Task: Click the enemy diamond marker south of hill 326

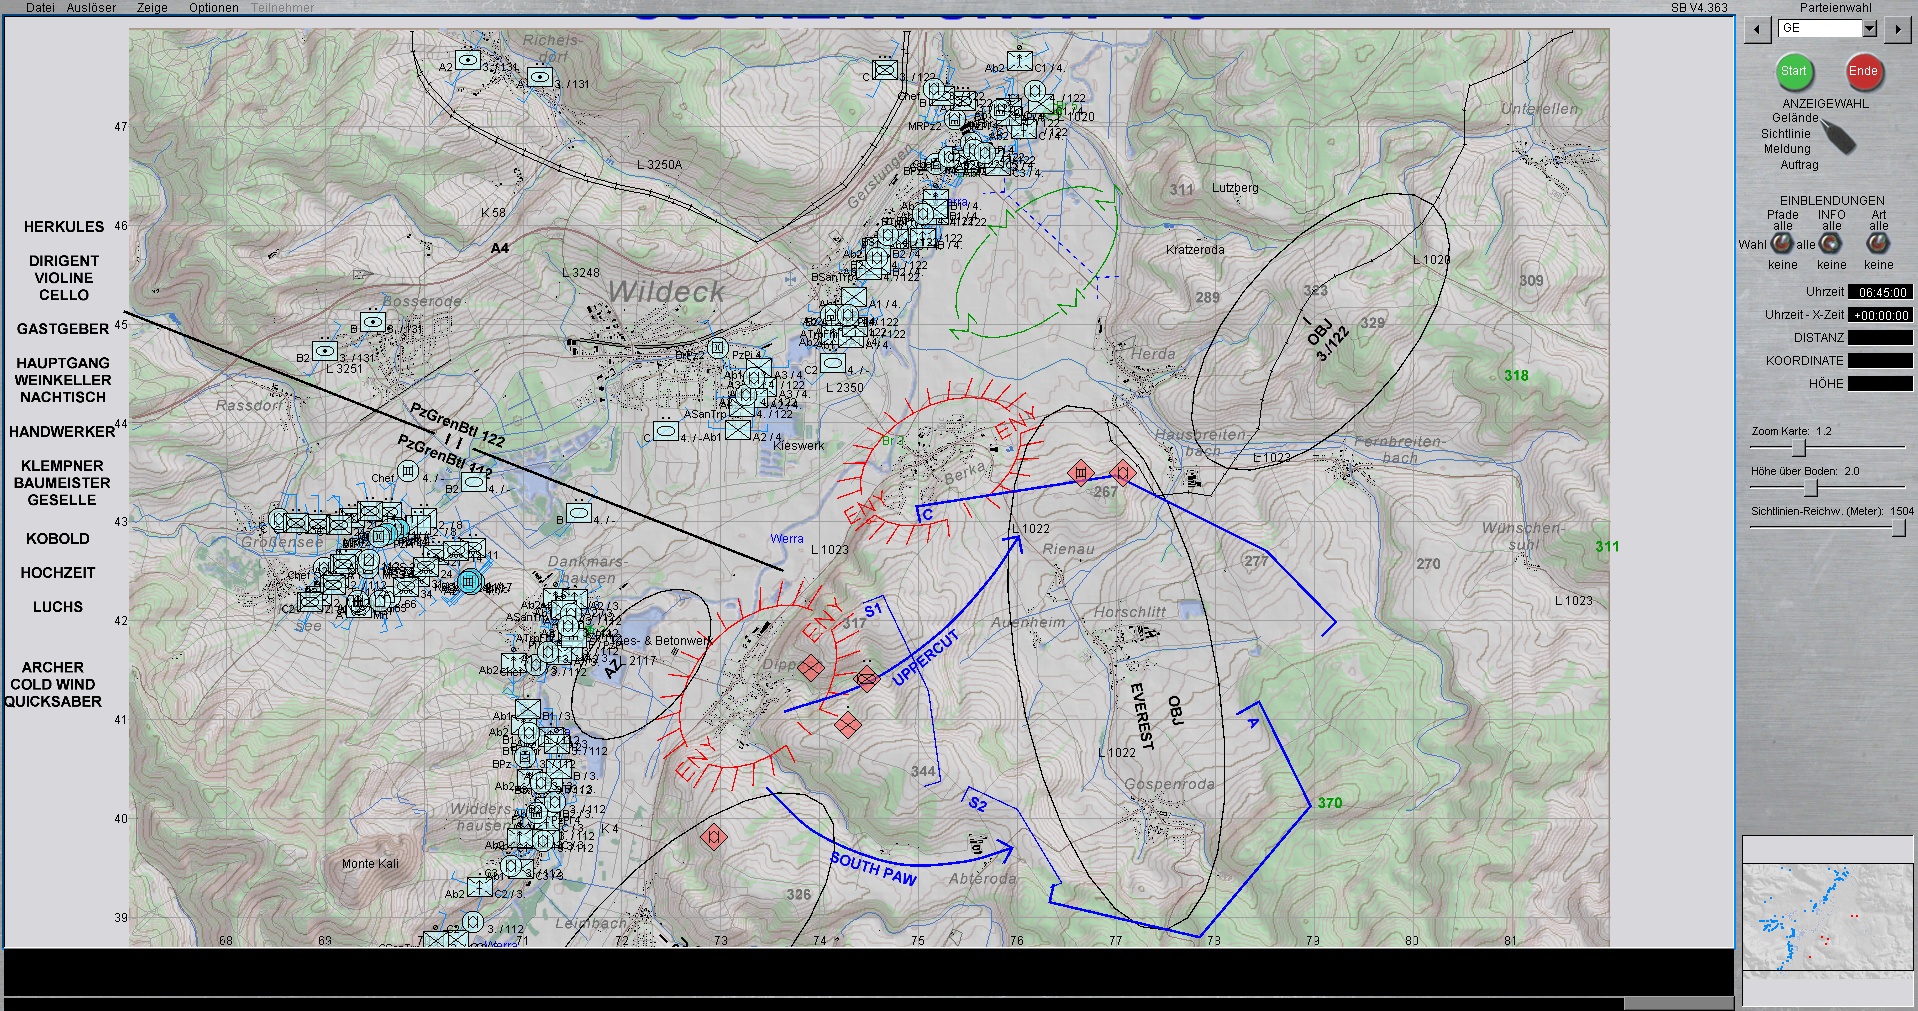Action: [x=713, y=836]
